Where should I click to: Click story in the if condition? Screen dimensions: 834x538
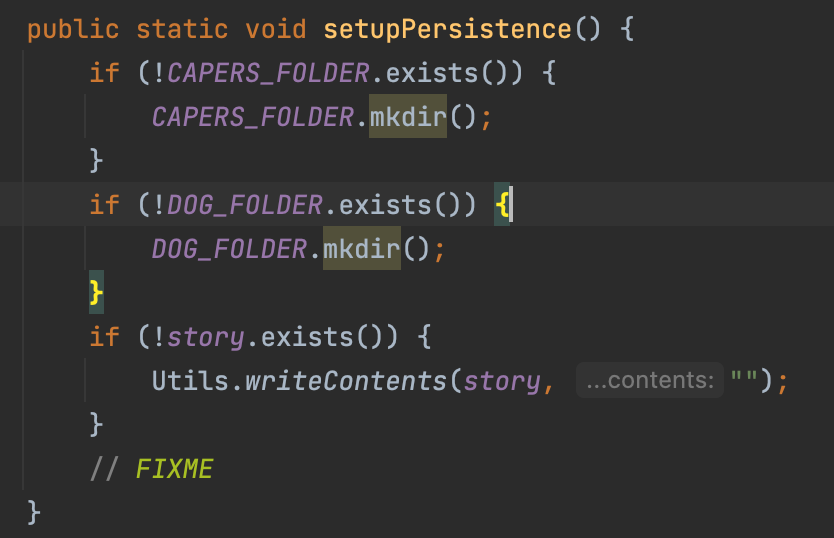click(x=205, y=337)
